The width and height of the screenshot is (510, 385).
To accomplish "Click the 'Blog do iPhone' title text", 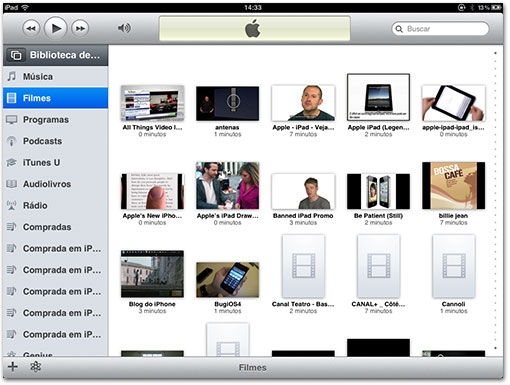I will pos(152,304).
